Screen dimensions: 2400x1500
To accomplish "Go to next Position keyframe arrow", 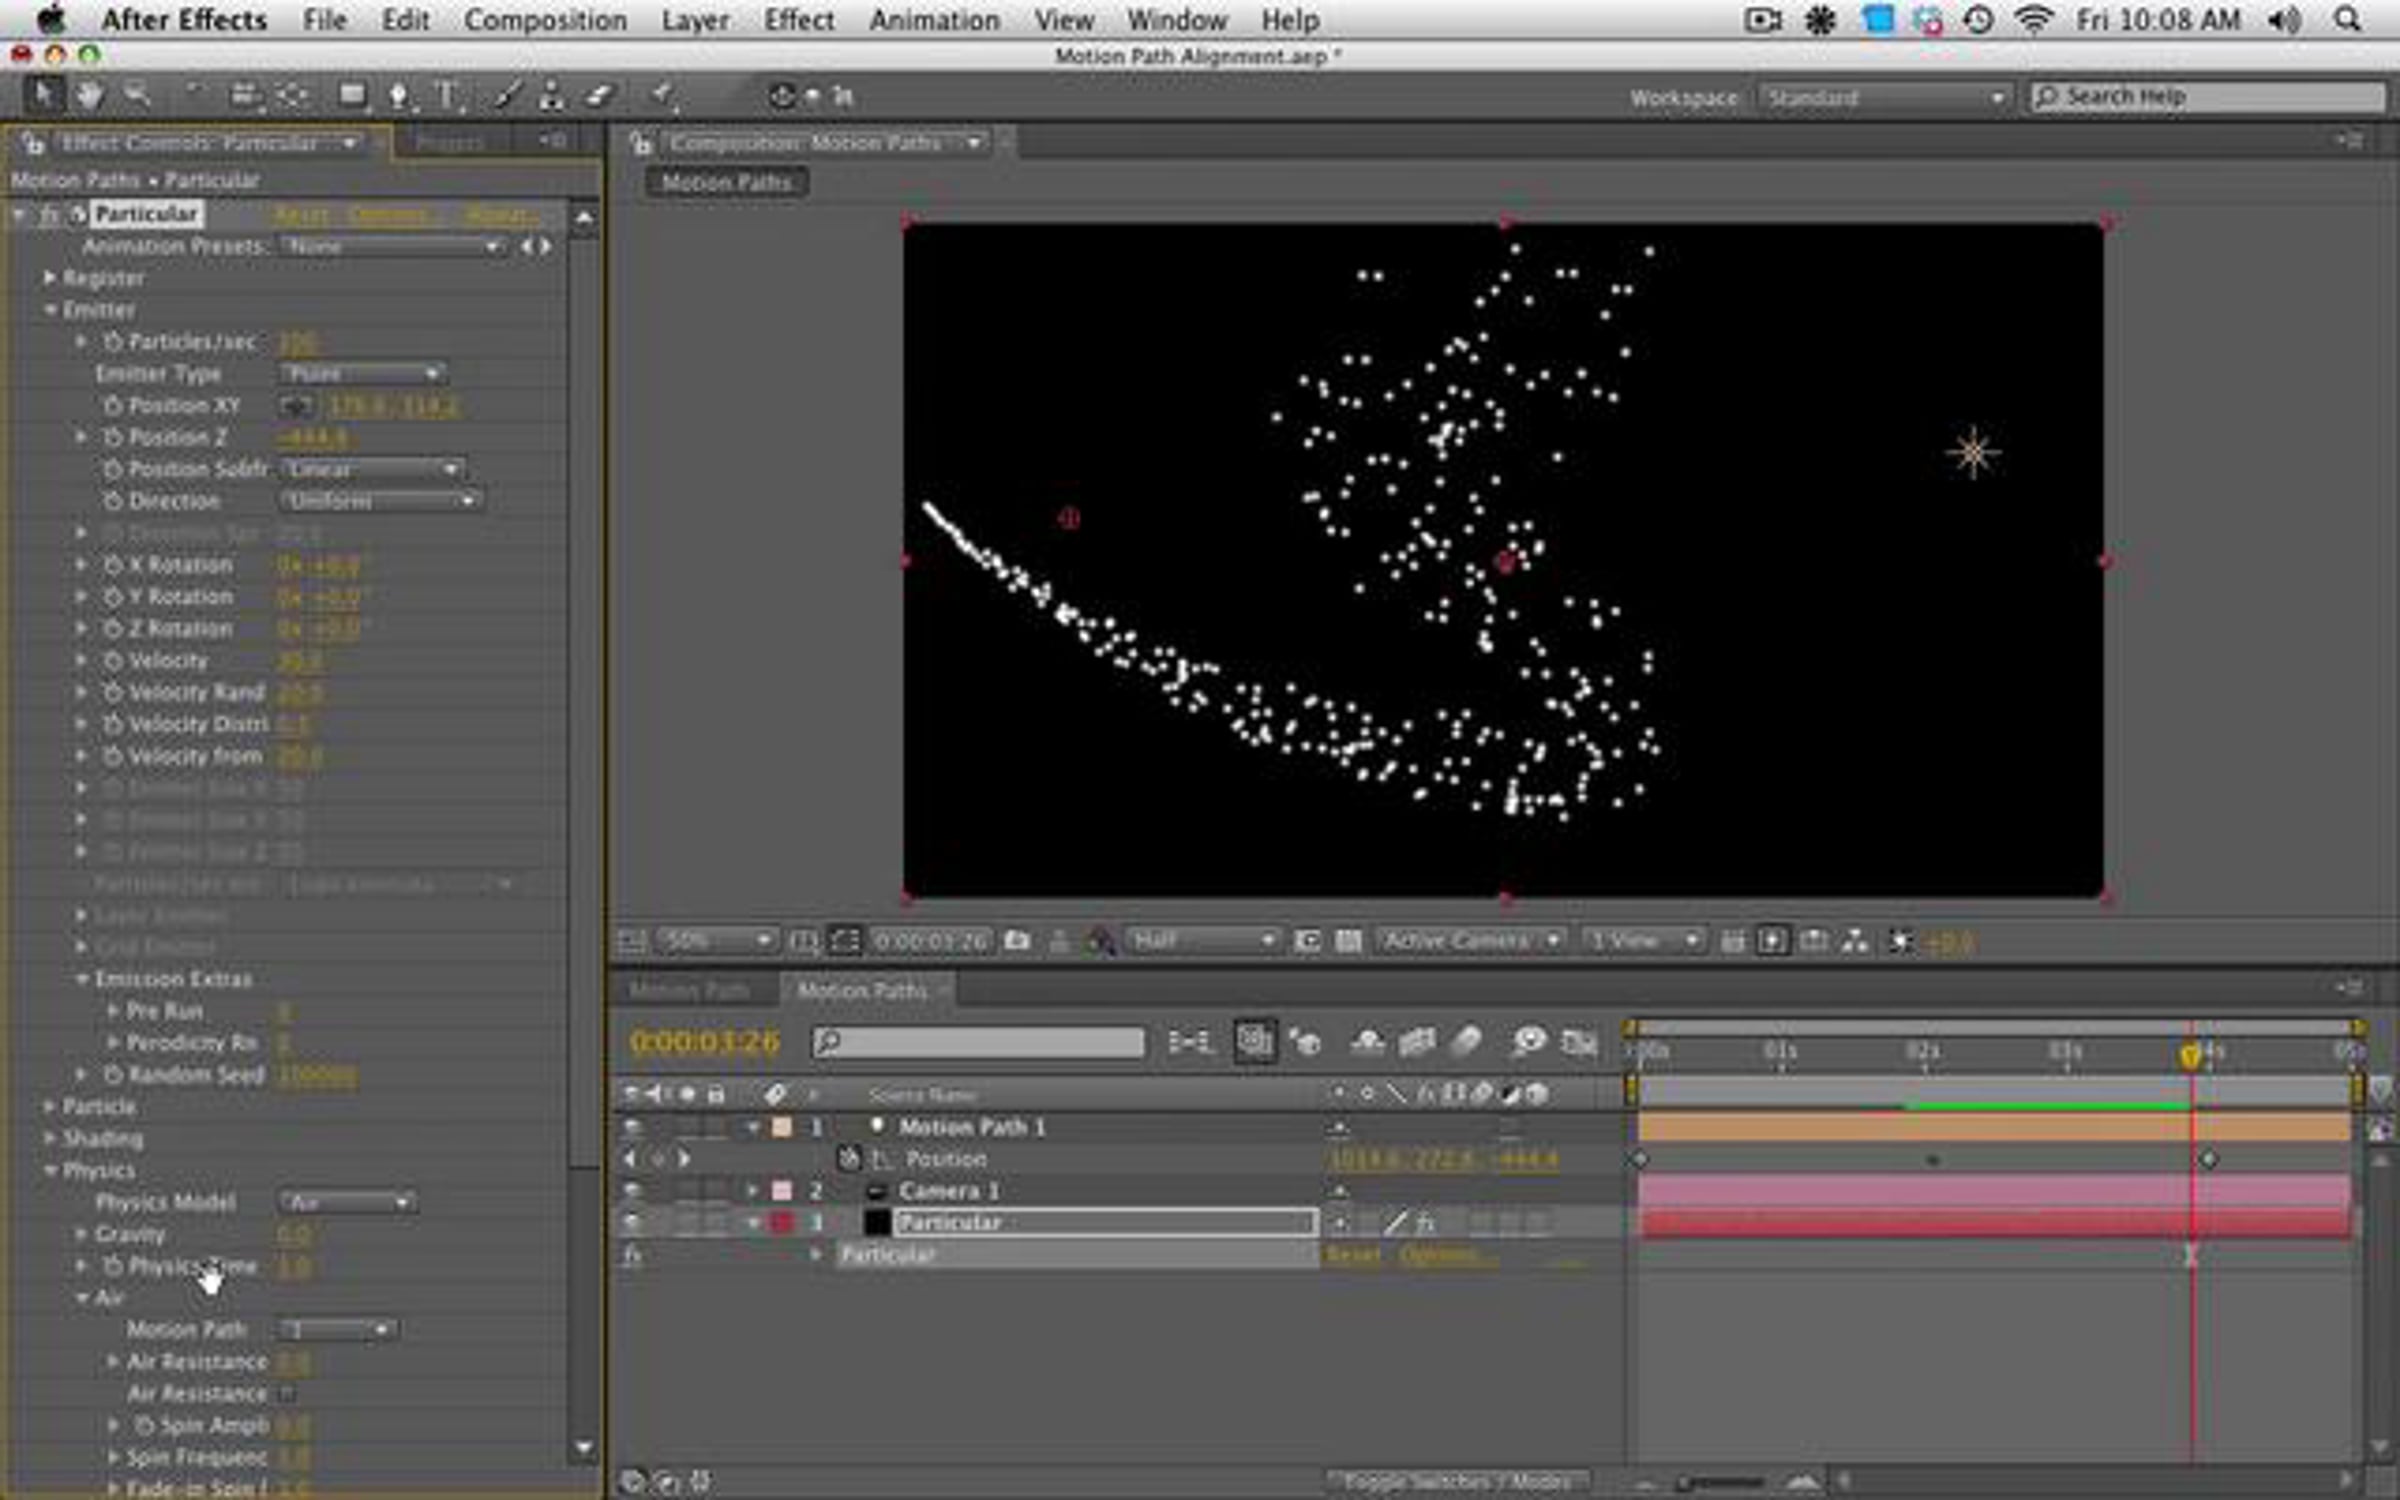I will pyautogui.click(x=684, y=1159).
